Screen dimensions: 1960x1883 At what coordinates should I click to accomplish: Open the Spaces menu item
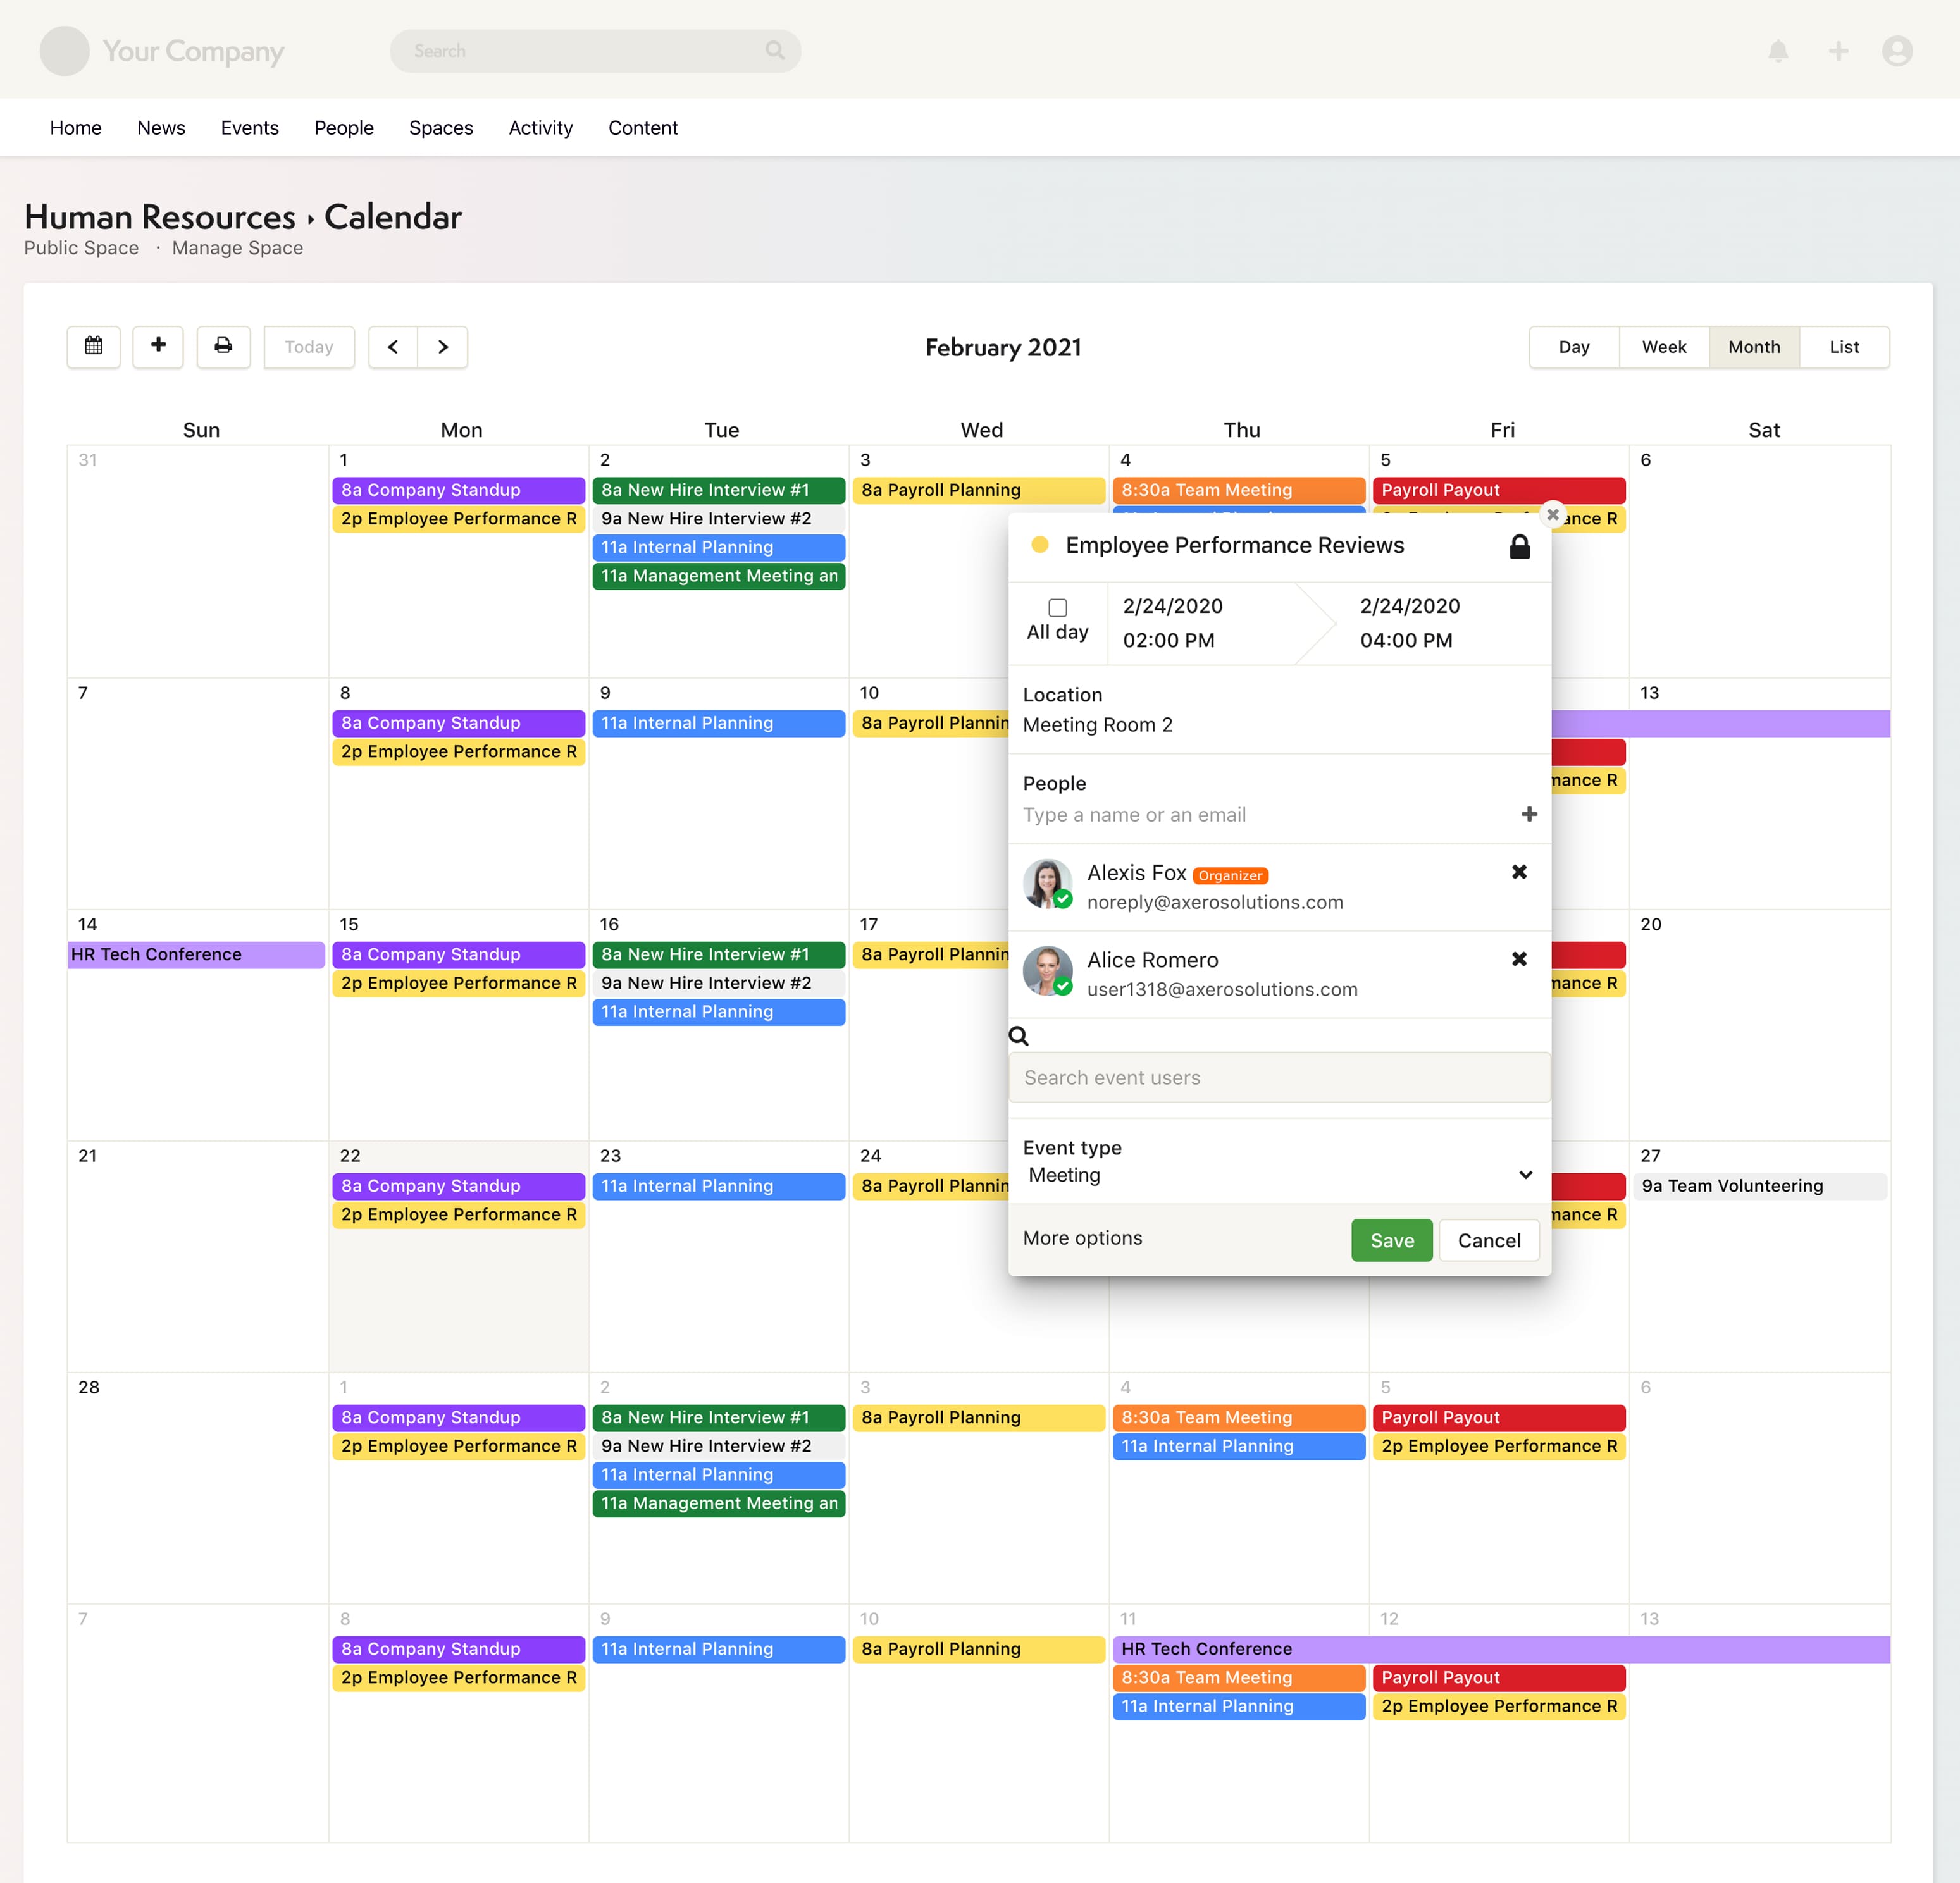[x=441, y=127]
